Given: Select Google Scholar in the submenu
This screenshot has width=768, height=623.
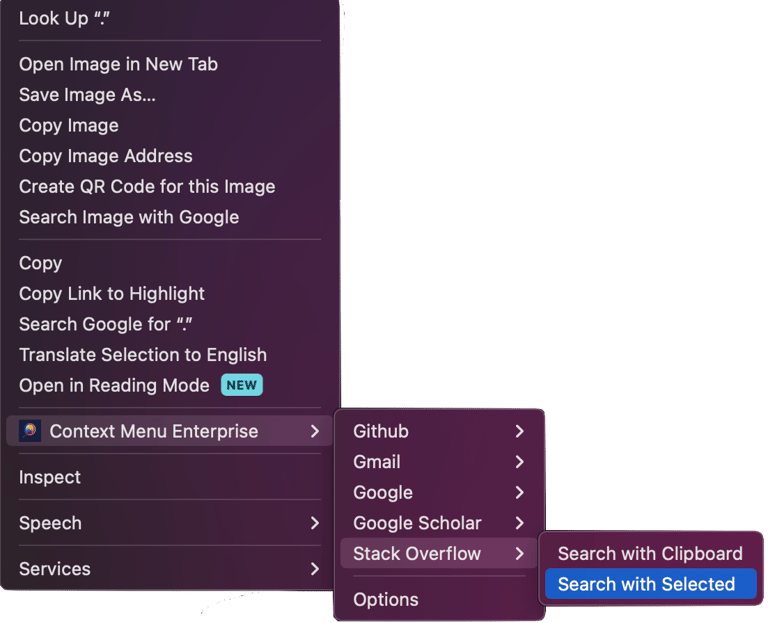Looking at the screenshot, I should point(439,524).
